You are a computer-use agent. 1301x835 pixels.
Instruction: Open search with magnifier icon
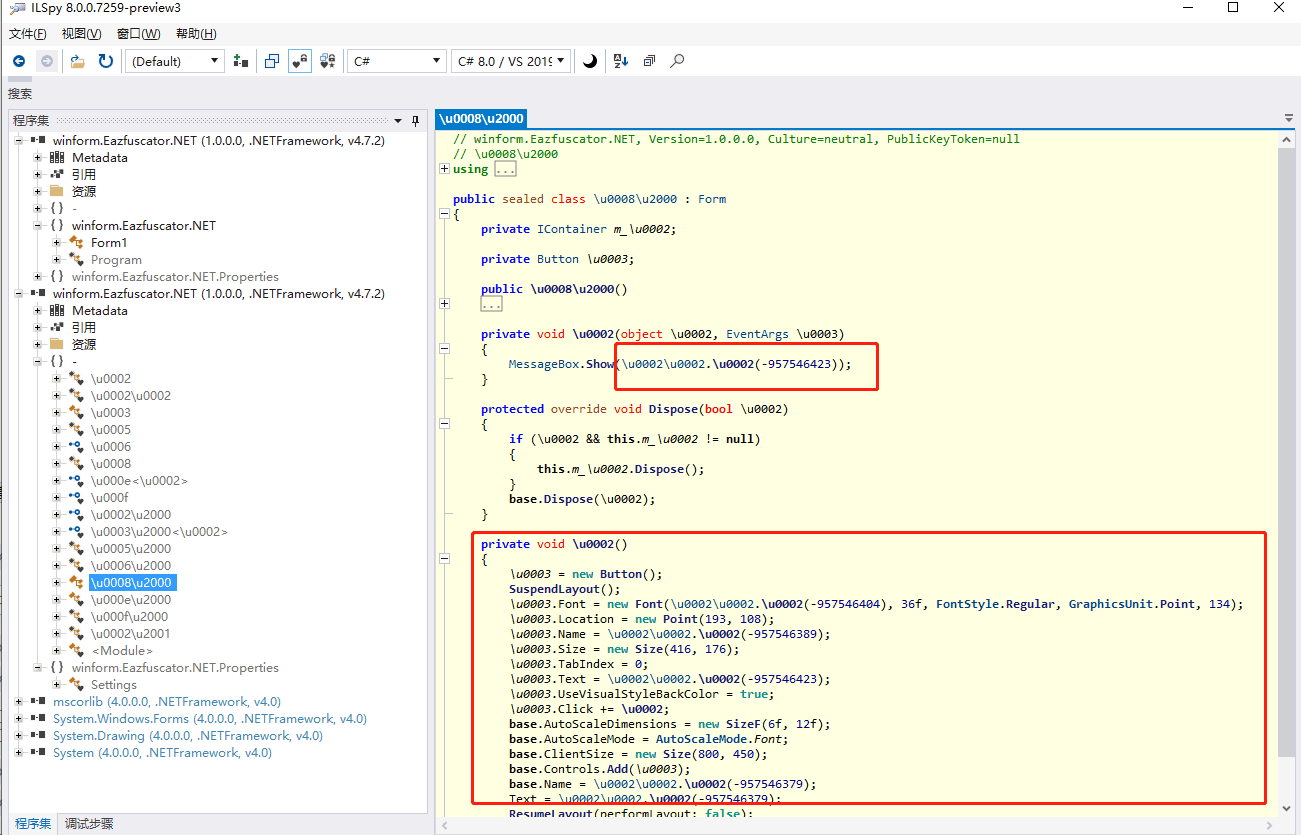pos(677,61)
